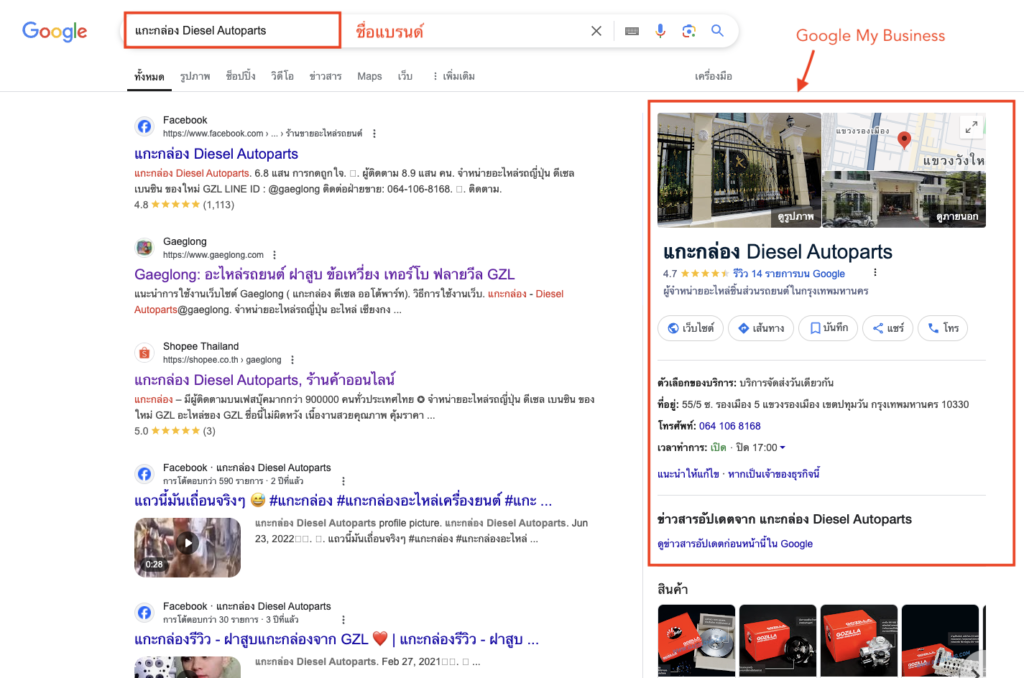Switch to the Maps tab
Image resolution: width=1024 pixels, height=678 pixels.
[x=369, y=76]
